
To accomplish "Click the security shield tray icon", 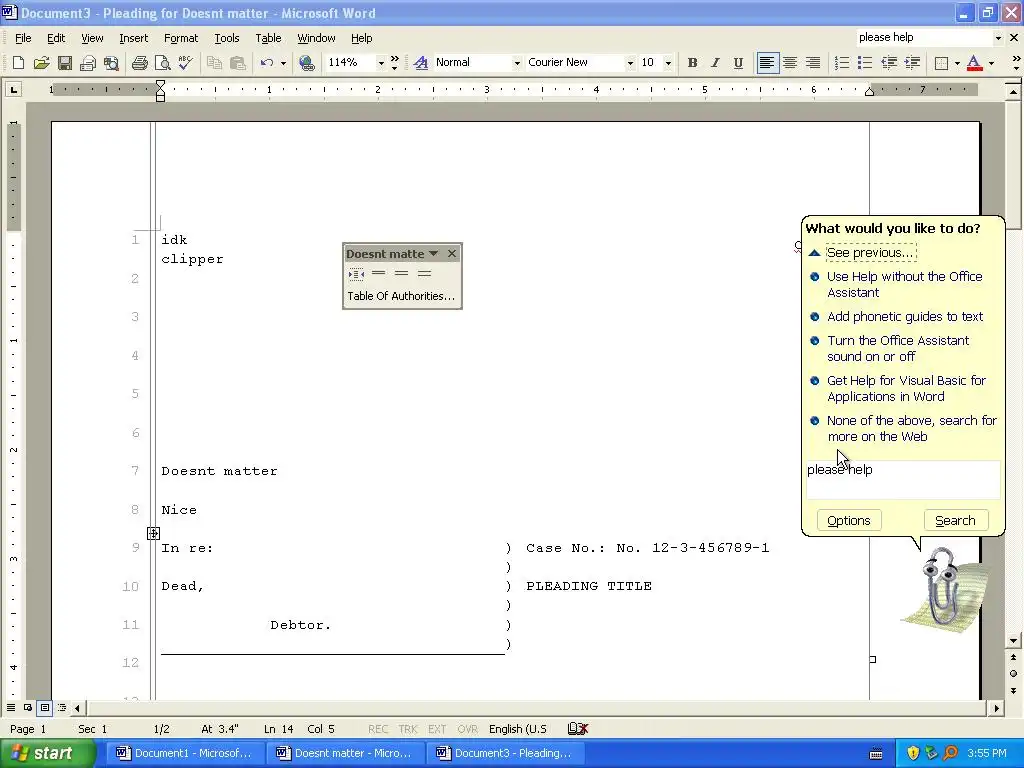I will point(913,753).
